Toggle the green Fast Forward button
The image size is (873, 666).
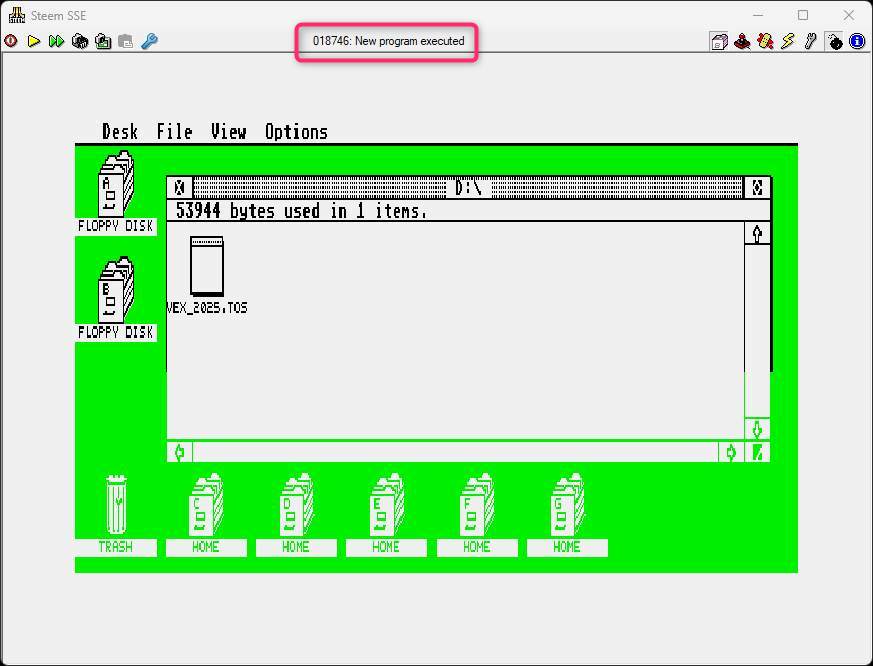point(56,41)
